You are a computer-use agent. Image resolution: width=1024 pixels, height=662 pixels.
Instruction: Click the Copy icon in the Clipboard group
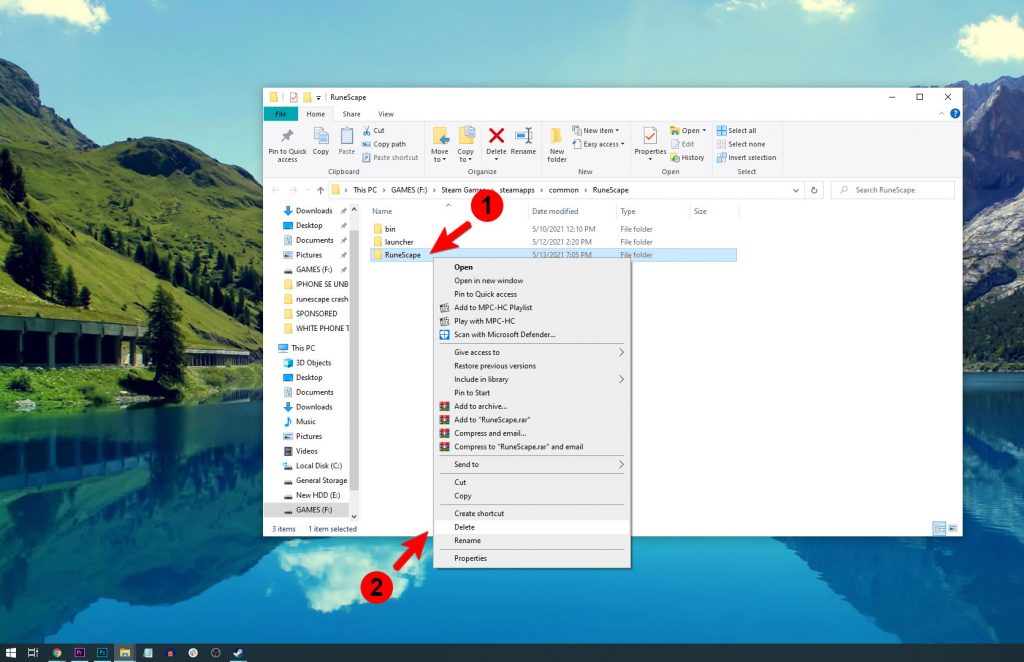[x=321, y=136]
